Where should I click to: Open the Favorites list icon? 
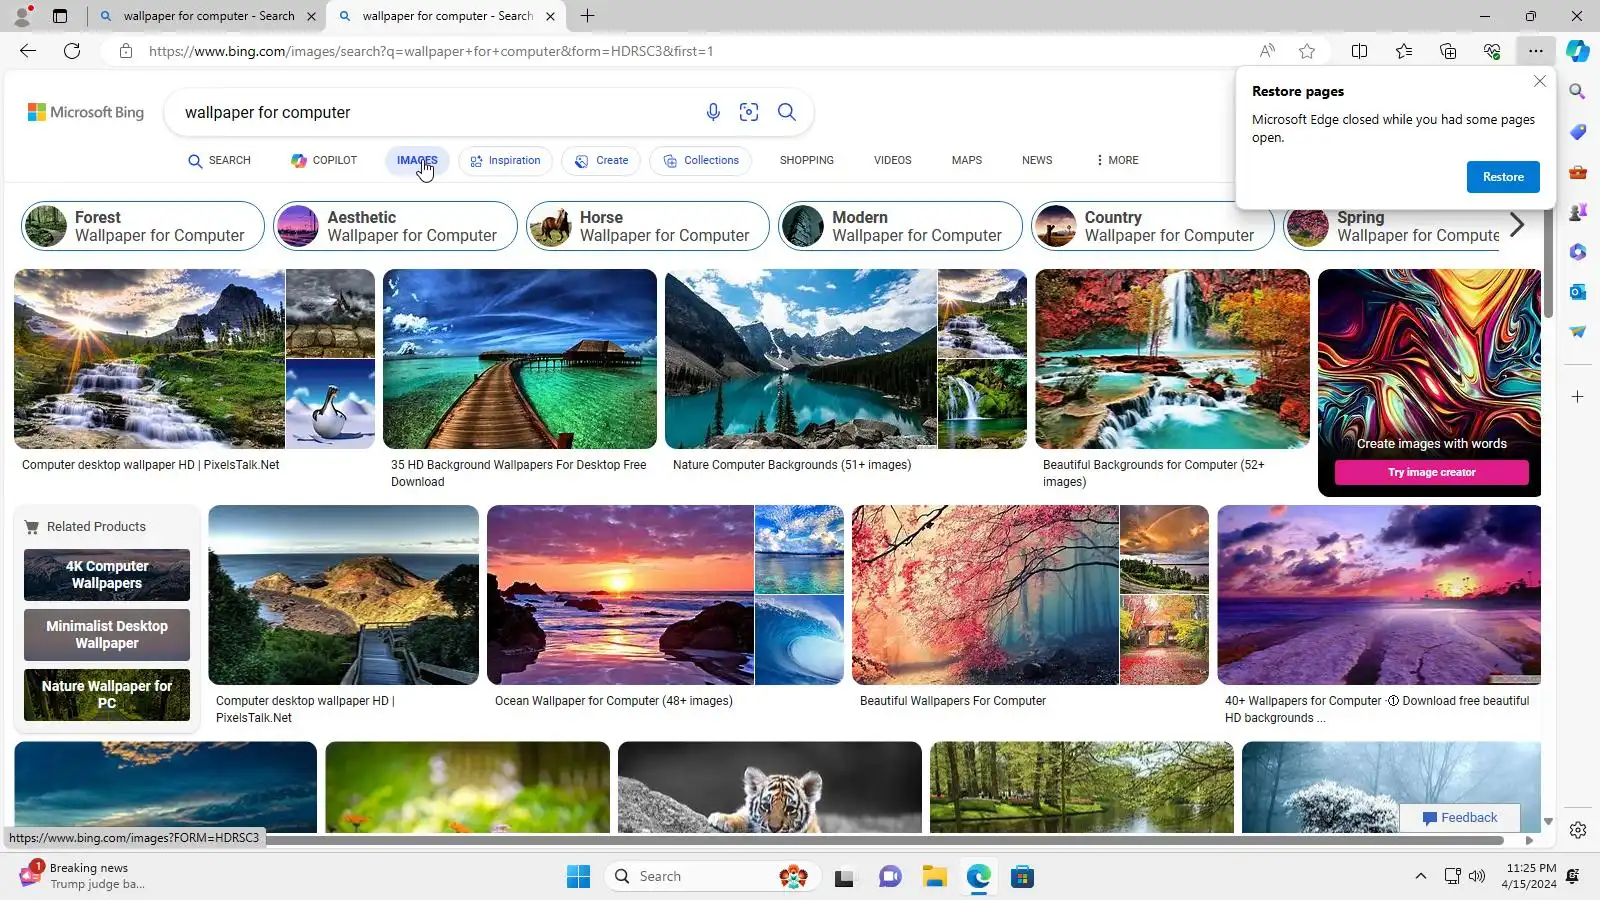coord(1404,51)
